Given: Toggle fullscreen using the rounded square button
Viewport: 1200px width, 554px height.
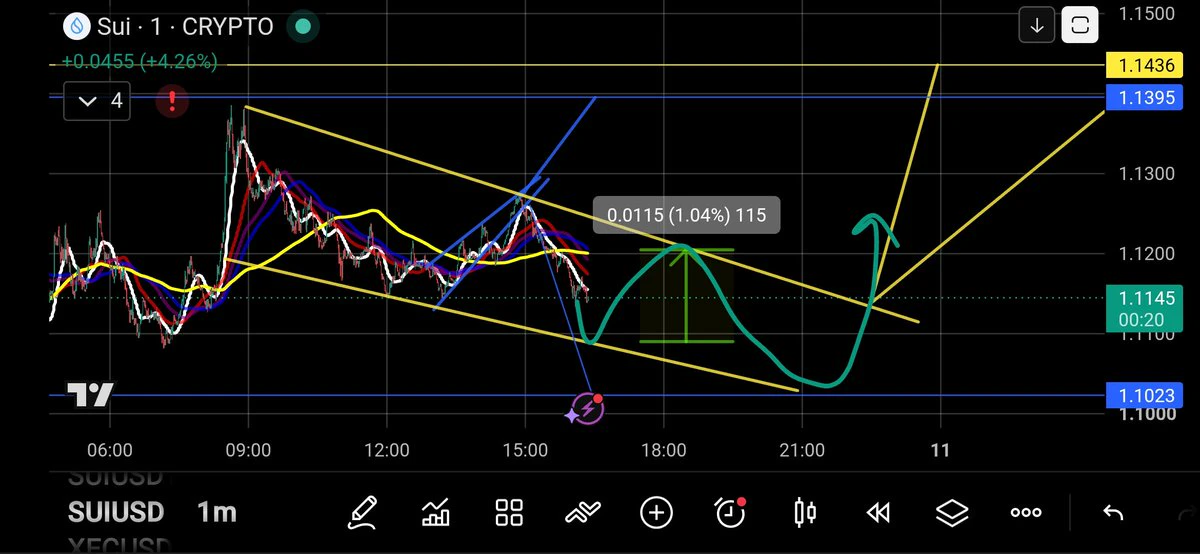Looking at the screenshot, I should pos(1080,26).
